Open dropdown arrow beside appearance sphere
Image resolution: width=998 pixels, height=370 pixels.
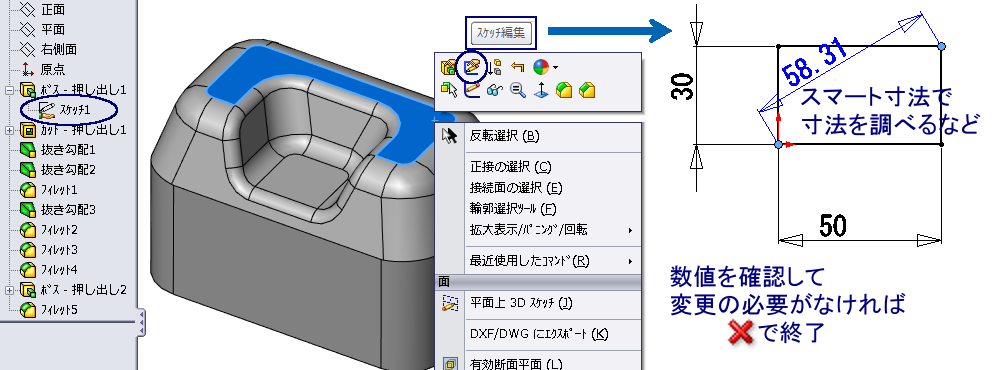[x=555, y=67]
